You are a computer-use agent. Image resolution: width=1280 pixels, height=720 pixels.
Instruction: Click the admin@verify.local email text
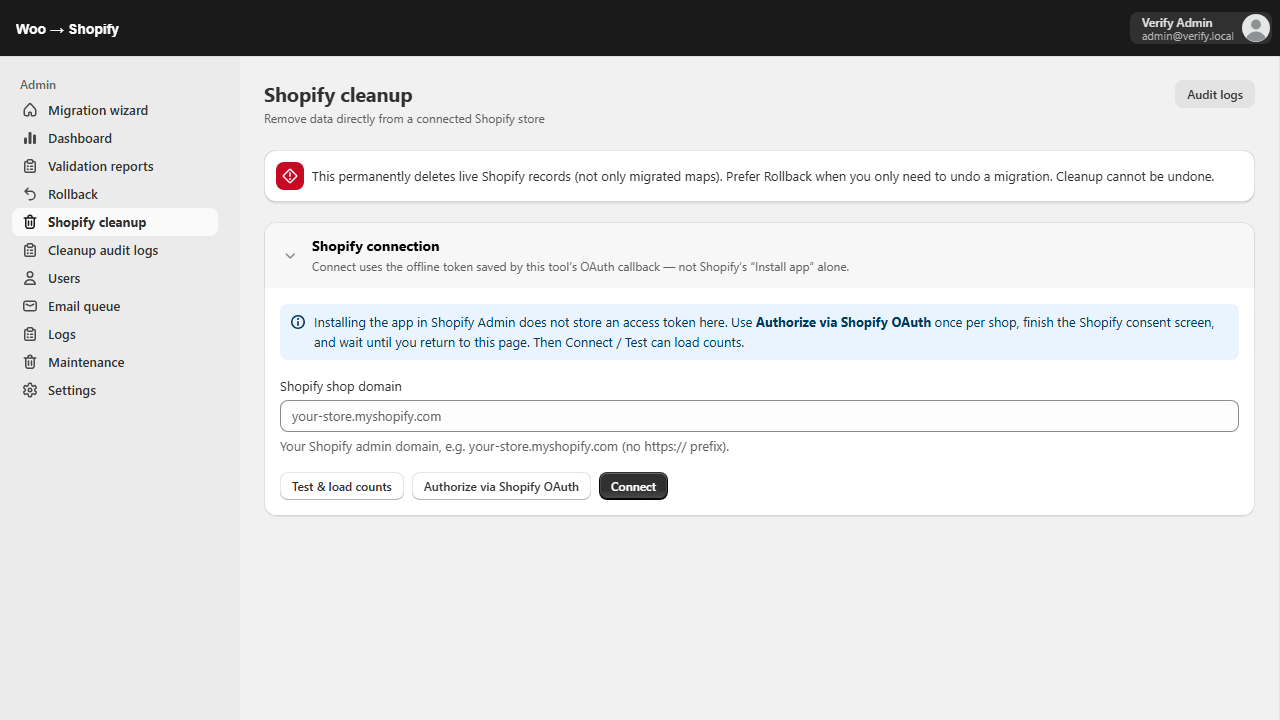[1188, 36]
